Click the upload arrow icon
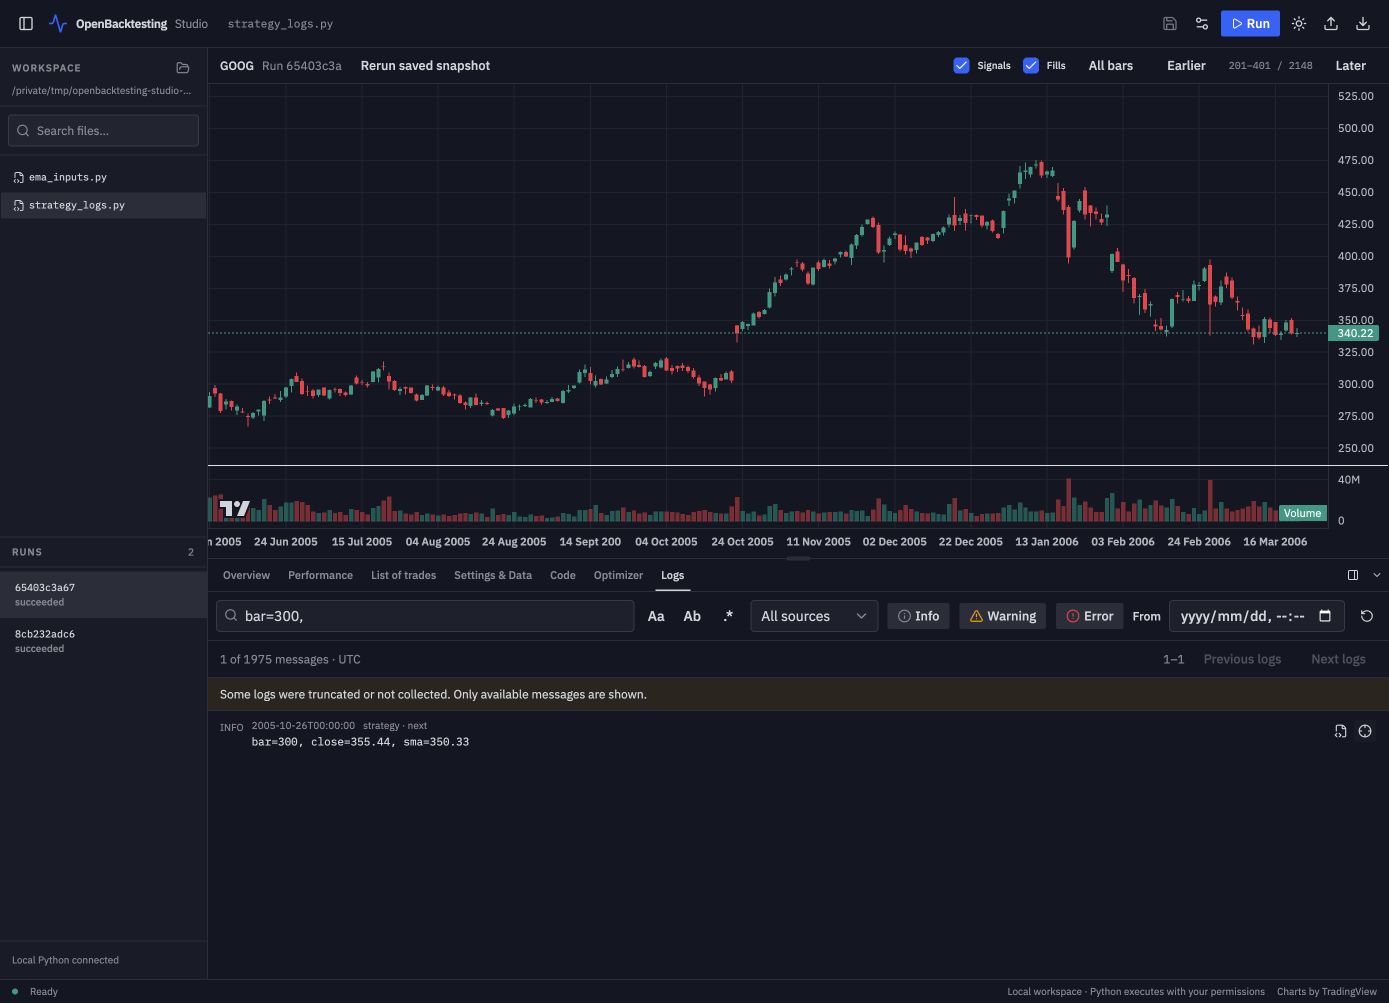The image size is (1389, 1003). (1331, 23)
